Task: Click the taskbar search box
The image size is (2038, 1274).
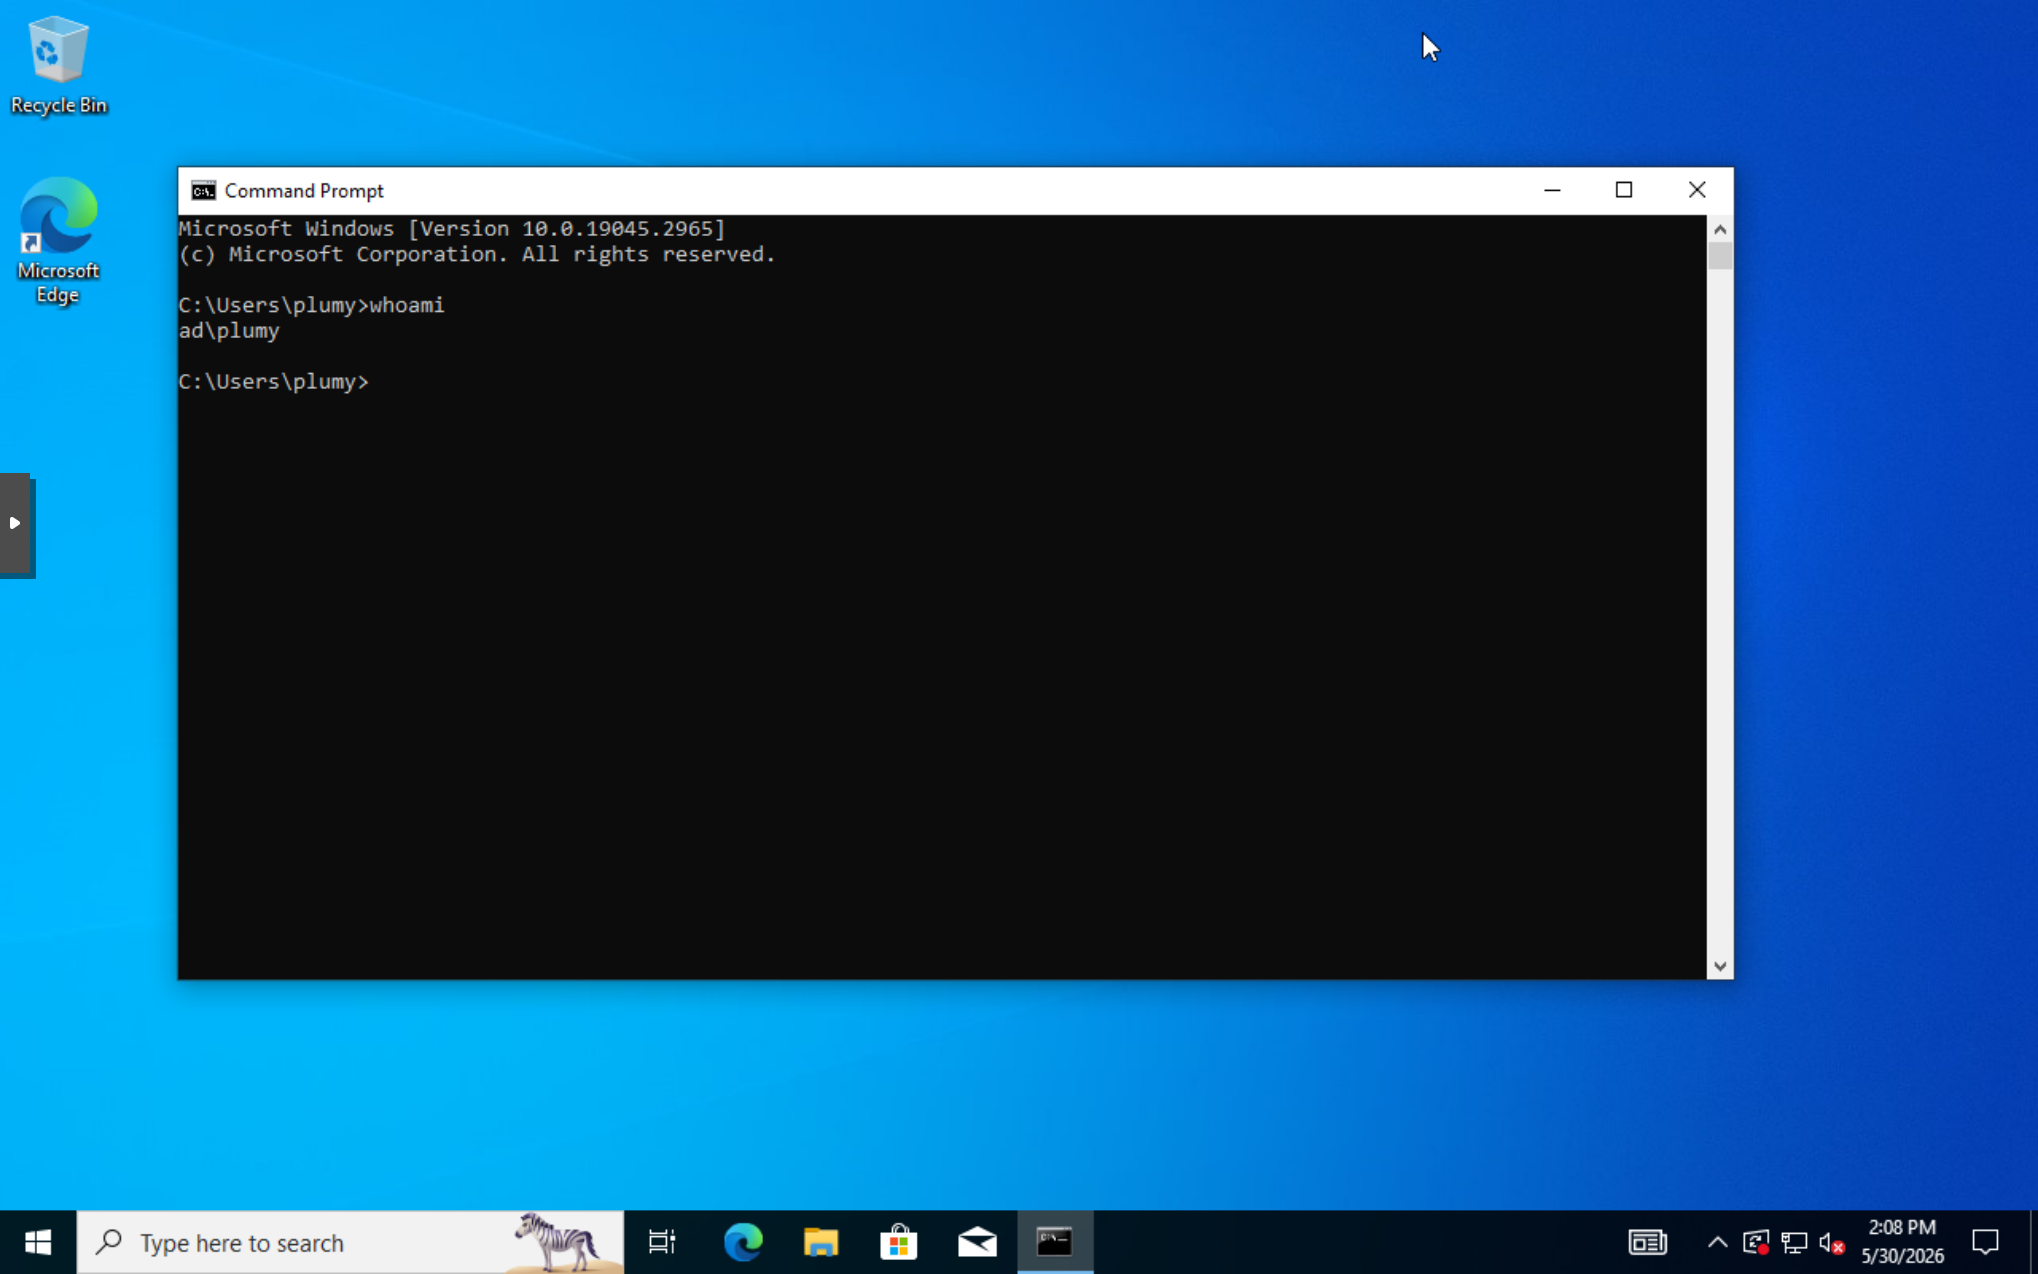Action: click(x=350, y=1242)
